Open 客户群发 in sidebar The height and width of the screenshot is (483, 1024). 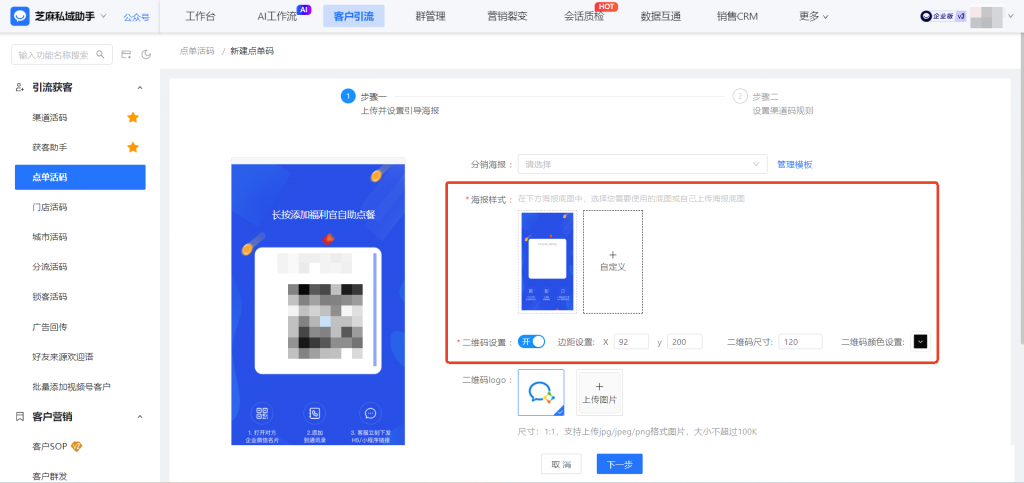coord(50,476)
